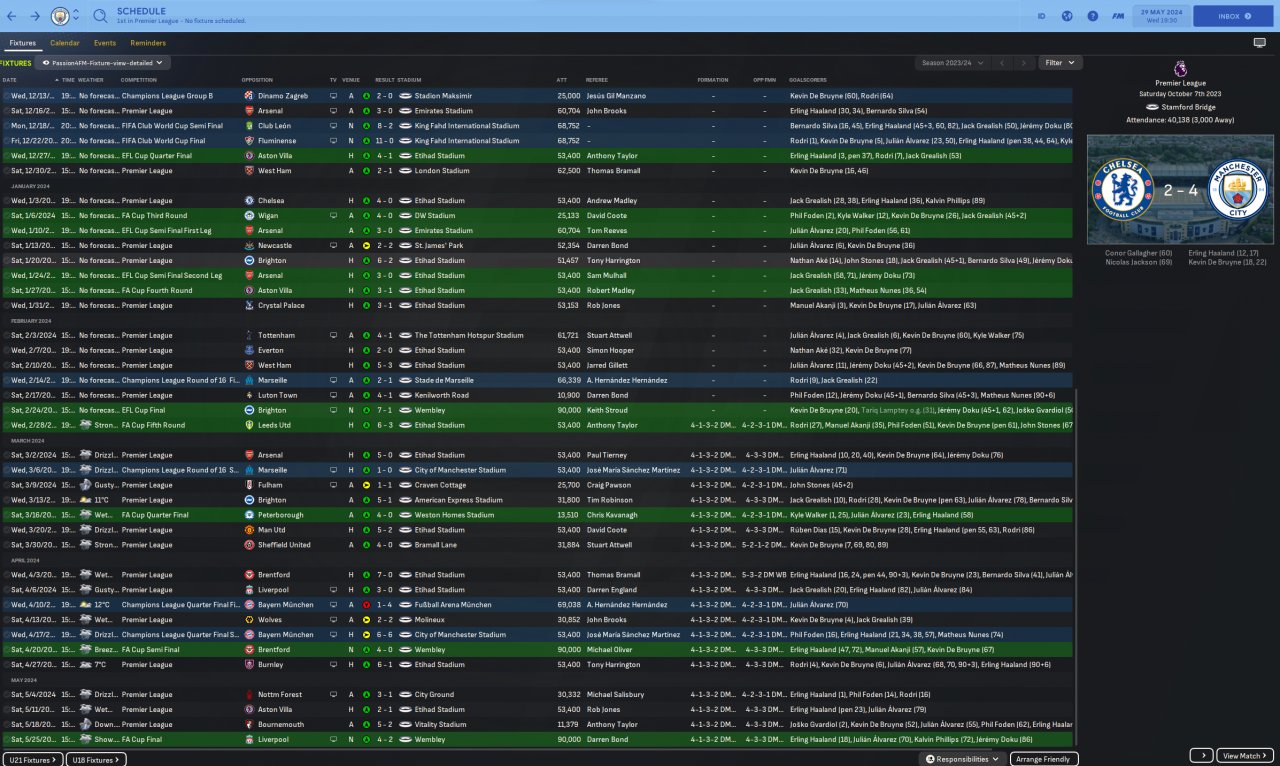The height and width of the screenshot is (766, 1280).
Task: Click the Tottenham club badge
Action: pyautogui.click(x=249, y=336)
